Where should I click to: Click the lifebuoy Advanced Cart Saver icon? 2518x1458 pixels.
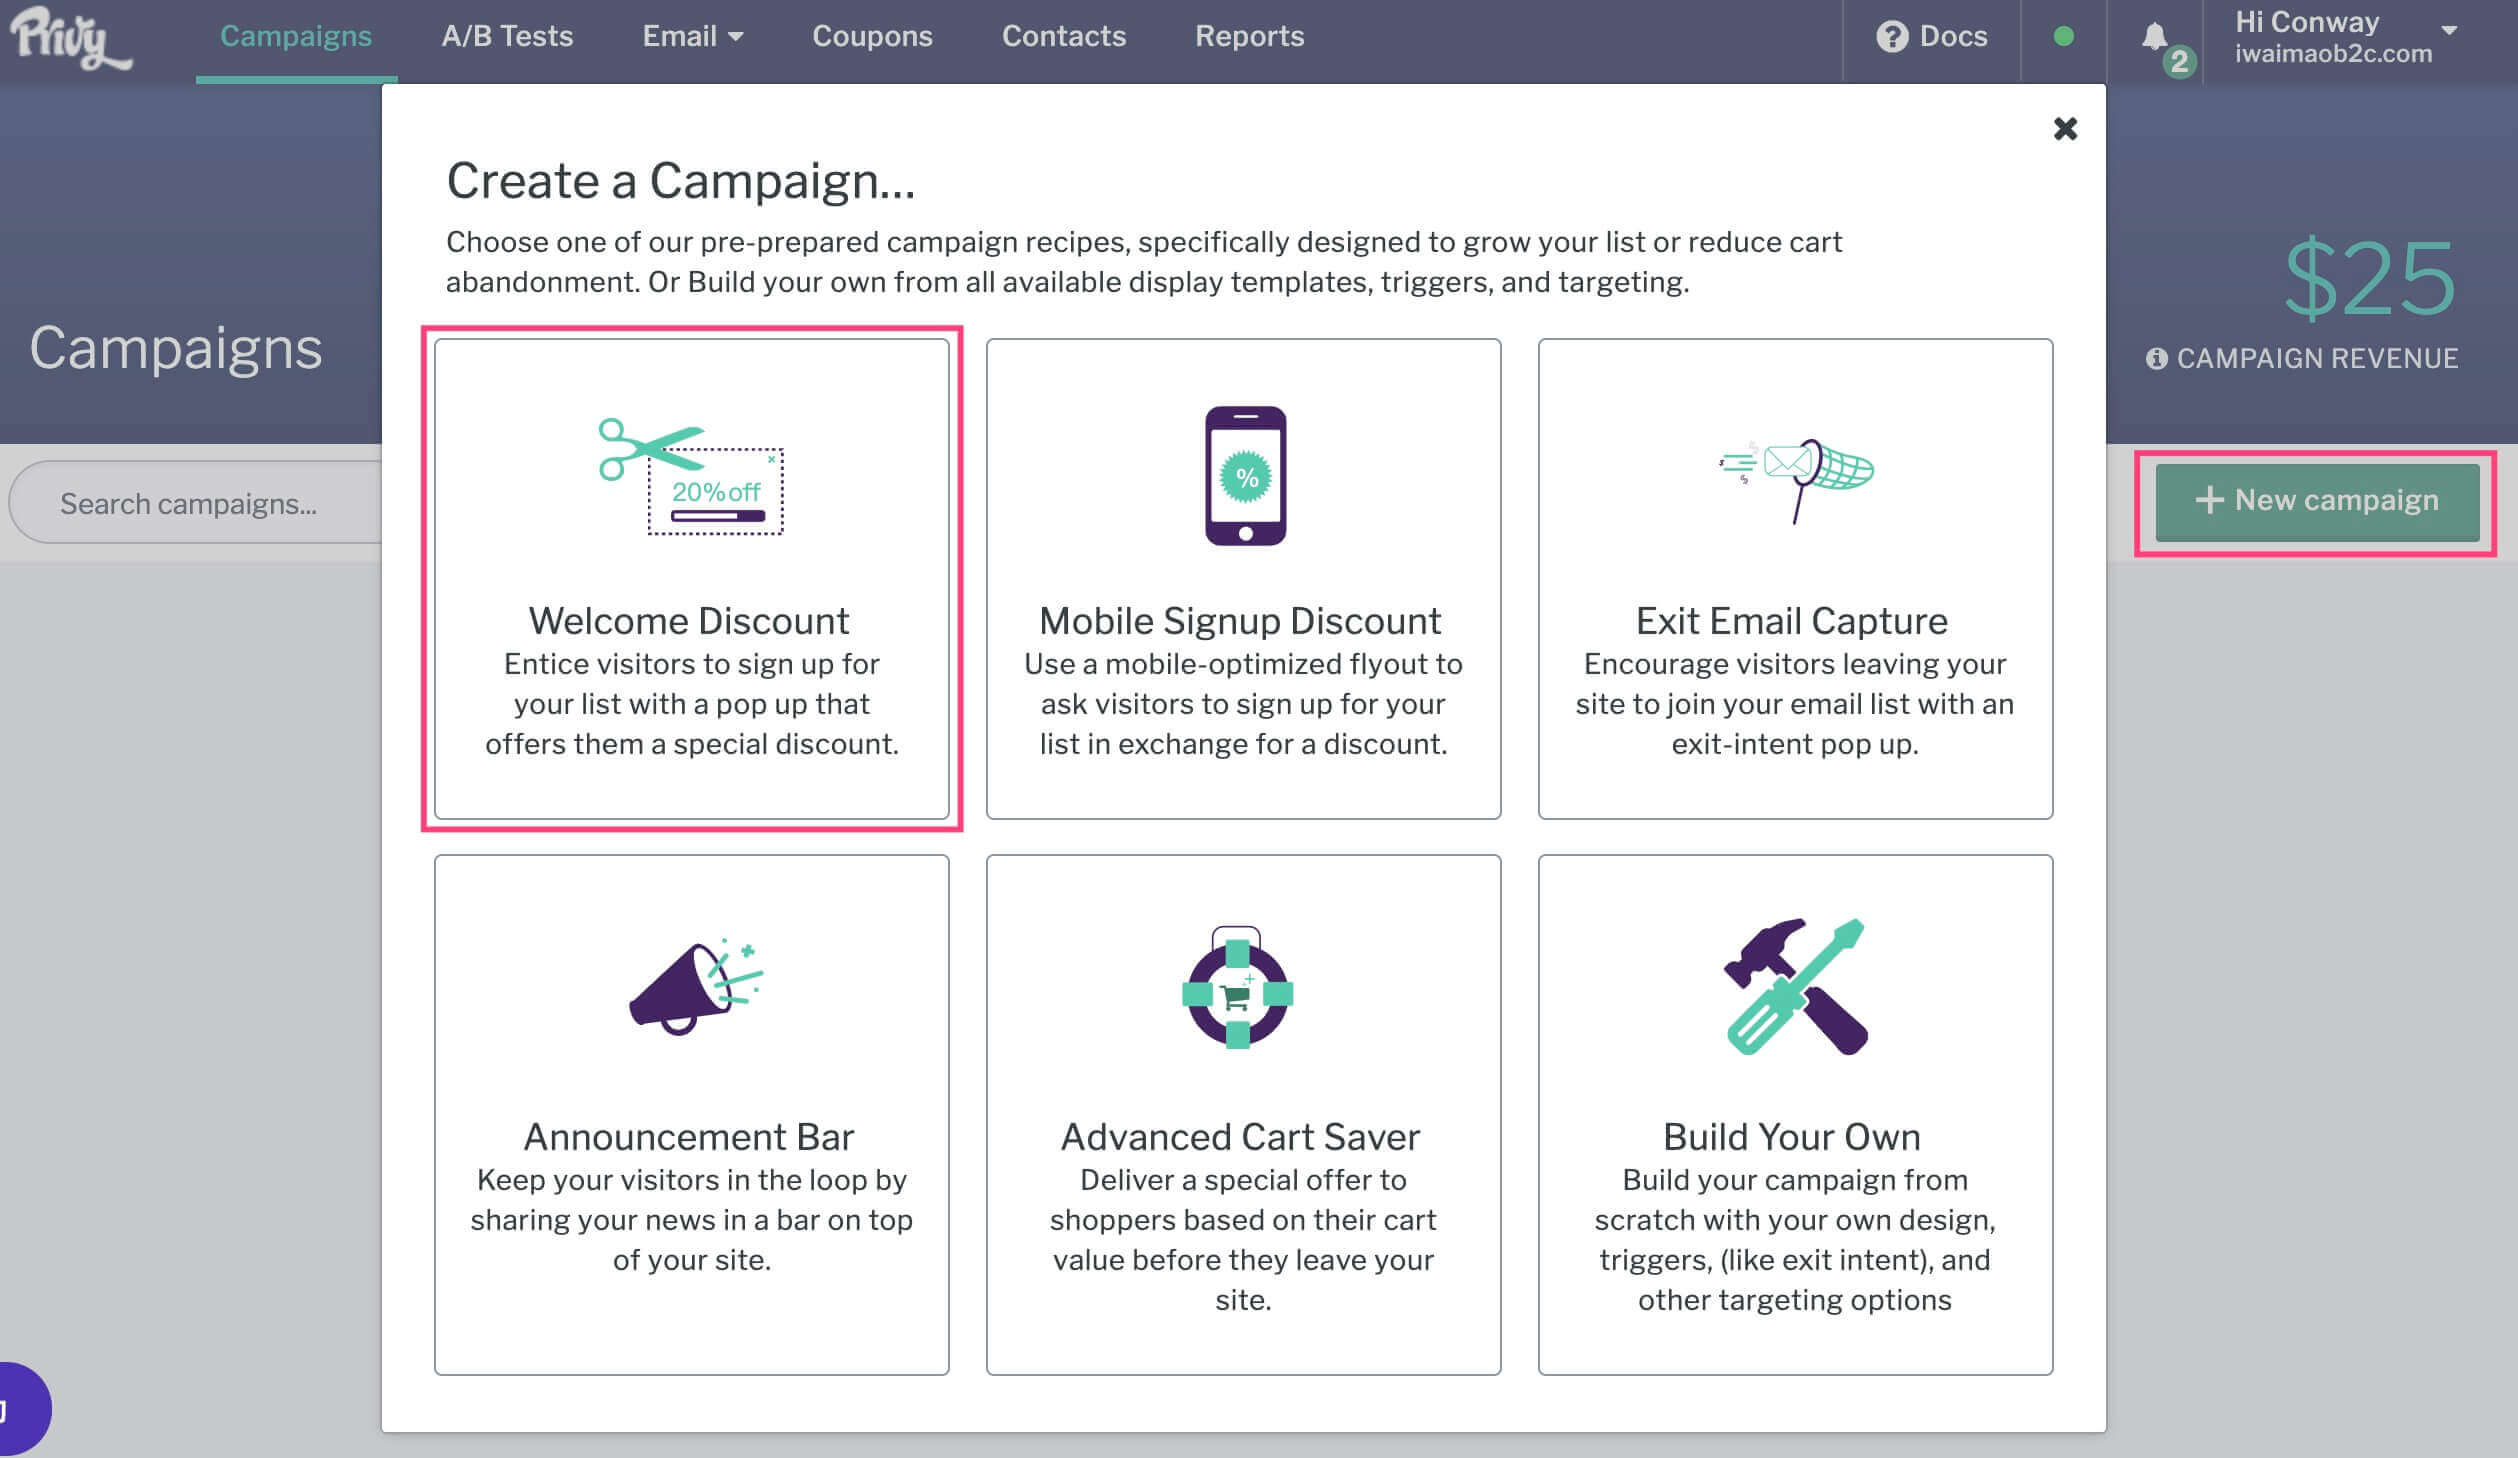(x=1238, y=988)
